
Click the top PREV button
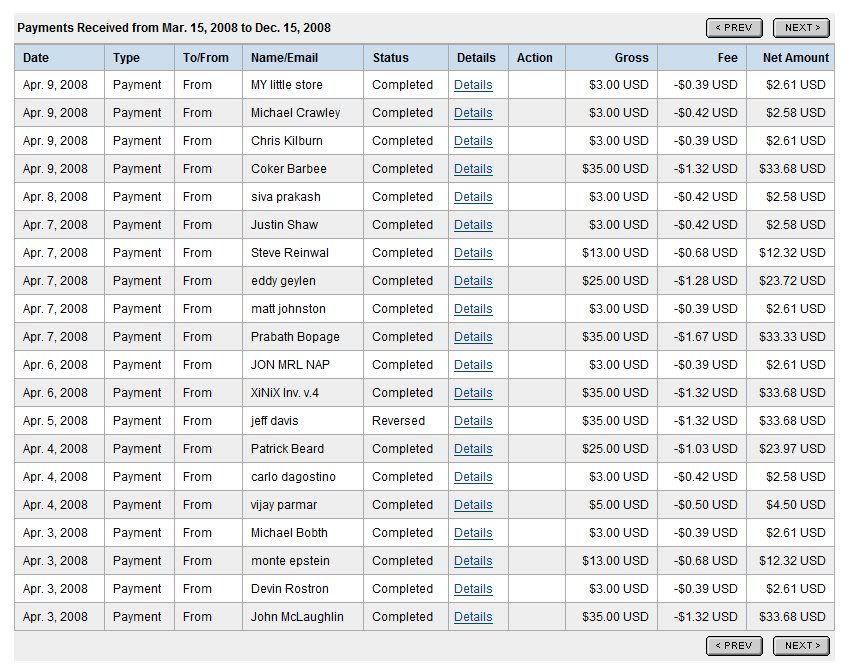click(x=734, y=28)
